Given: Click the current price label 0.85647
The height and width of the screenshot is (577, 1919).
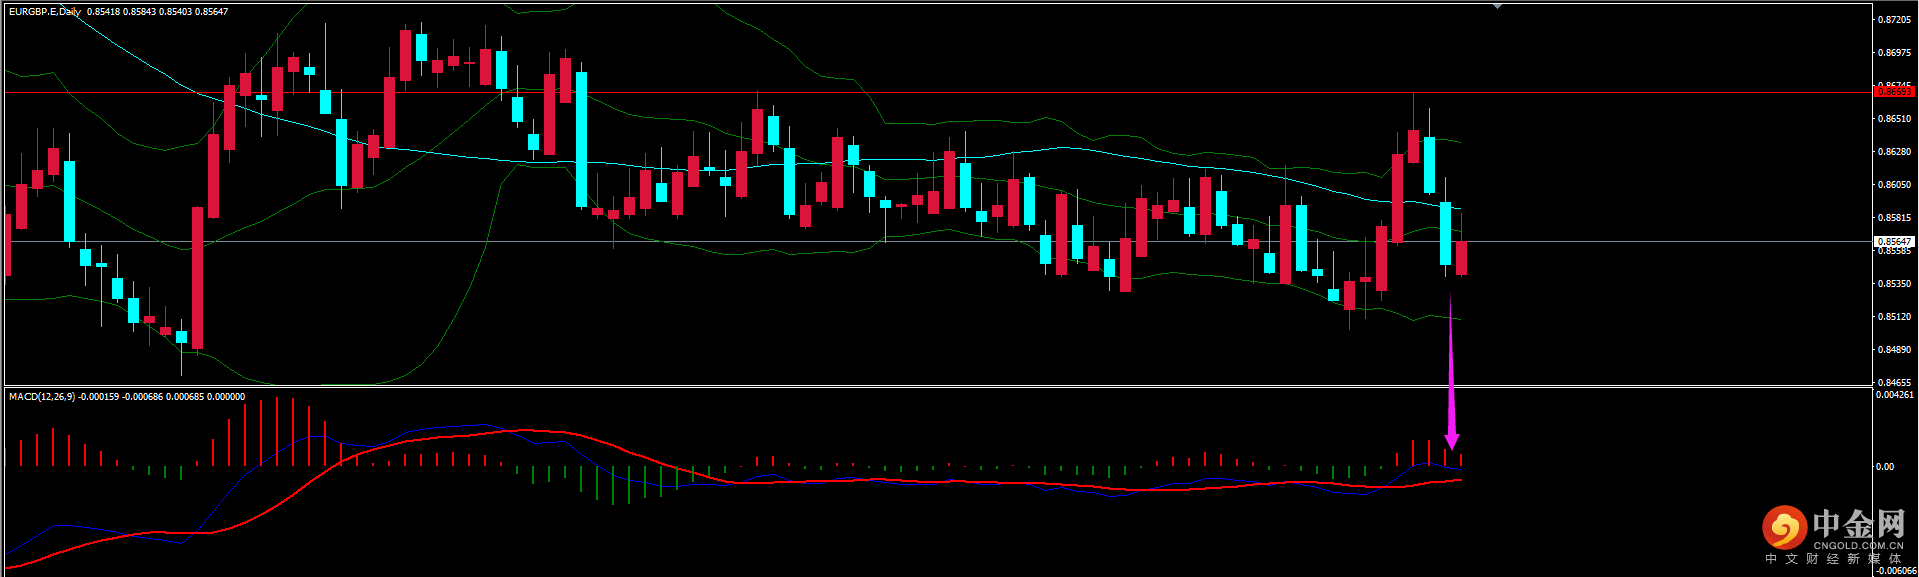Looking at the screenshot, I should click(1893, 241).
